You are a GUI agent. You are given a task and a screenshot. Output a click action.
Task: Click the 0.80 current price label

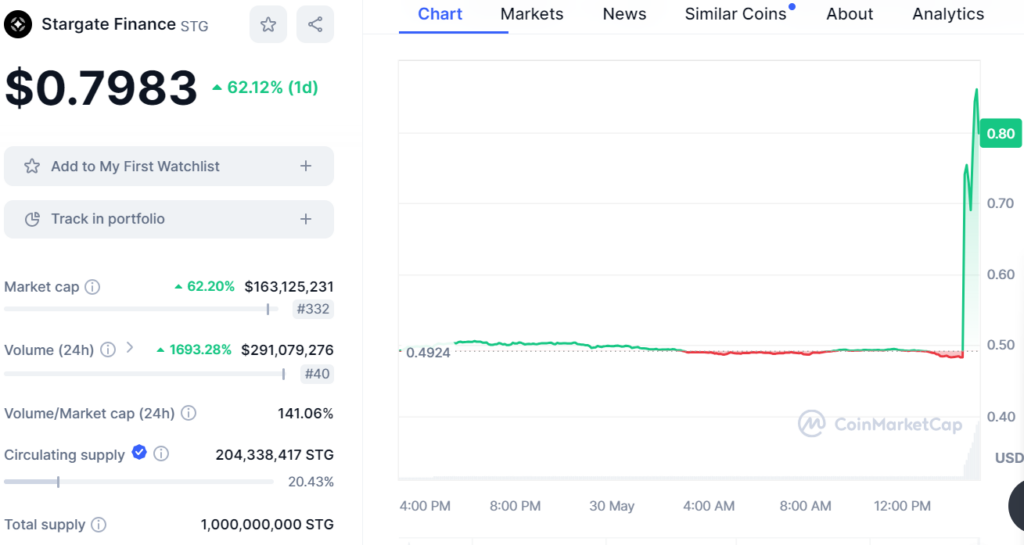click(1000, 133)
